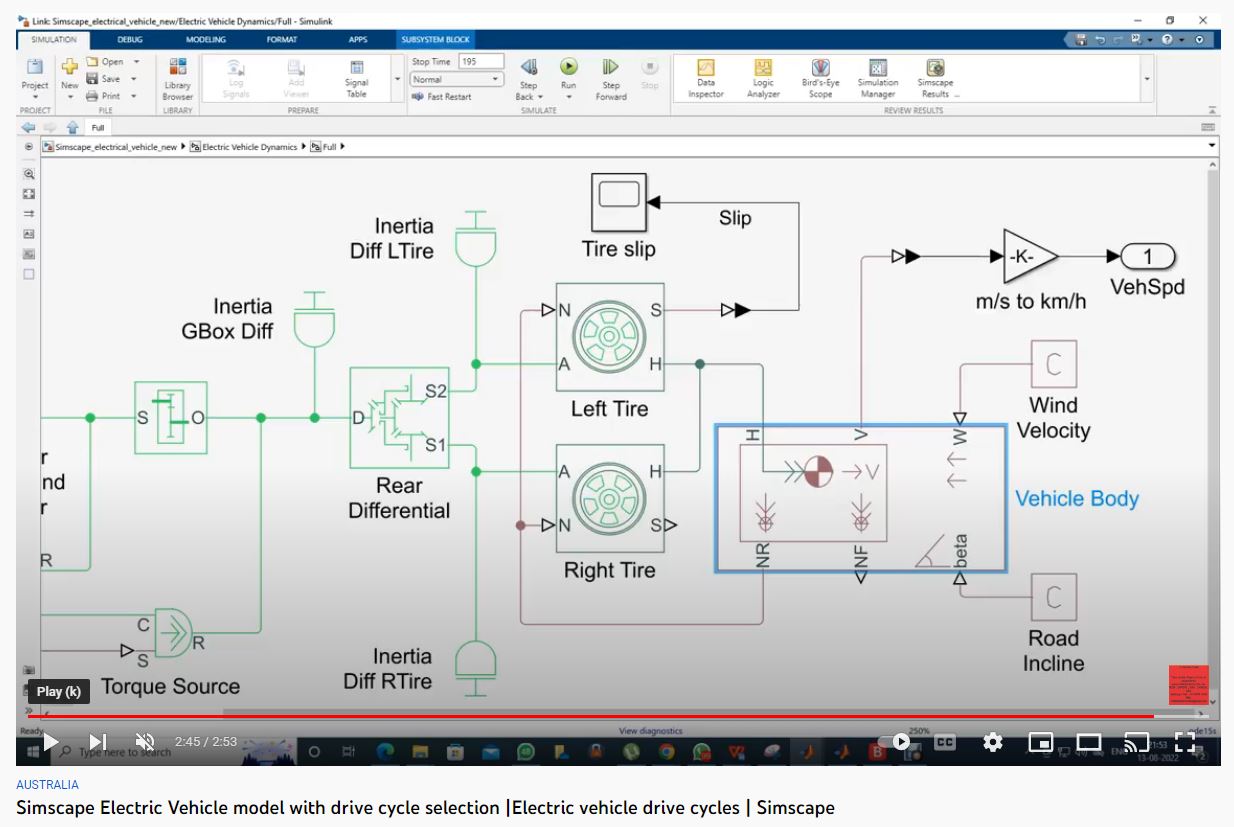
Task: Open the Debug ribbon tab
Action: tap(130, 39)
